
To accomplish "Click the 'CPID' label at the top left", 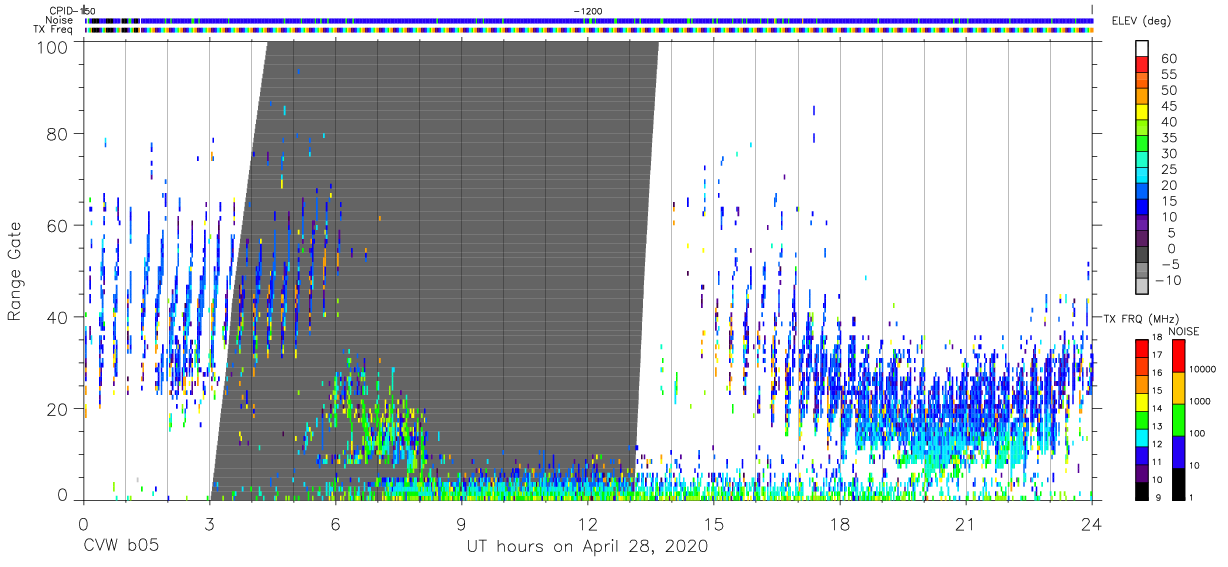I will pyautogui.click(x=62, y=10).
